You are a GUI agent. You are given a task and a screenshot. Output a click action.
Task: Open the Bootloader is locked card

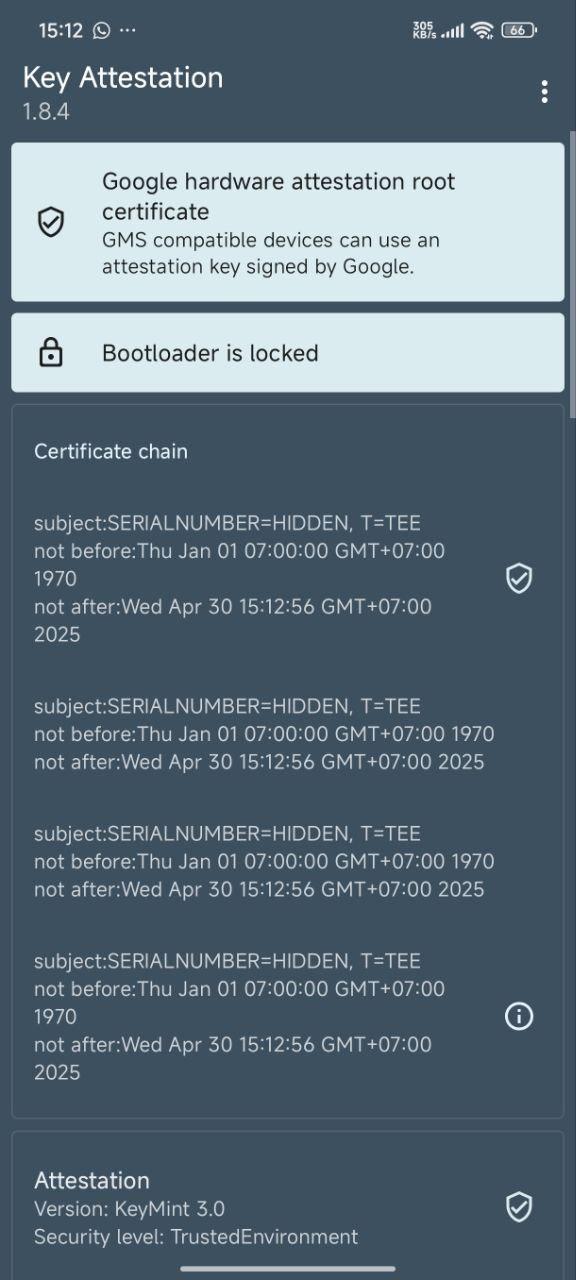click(x=288, y=353)
